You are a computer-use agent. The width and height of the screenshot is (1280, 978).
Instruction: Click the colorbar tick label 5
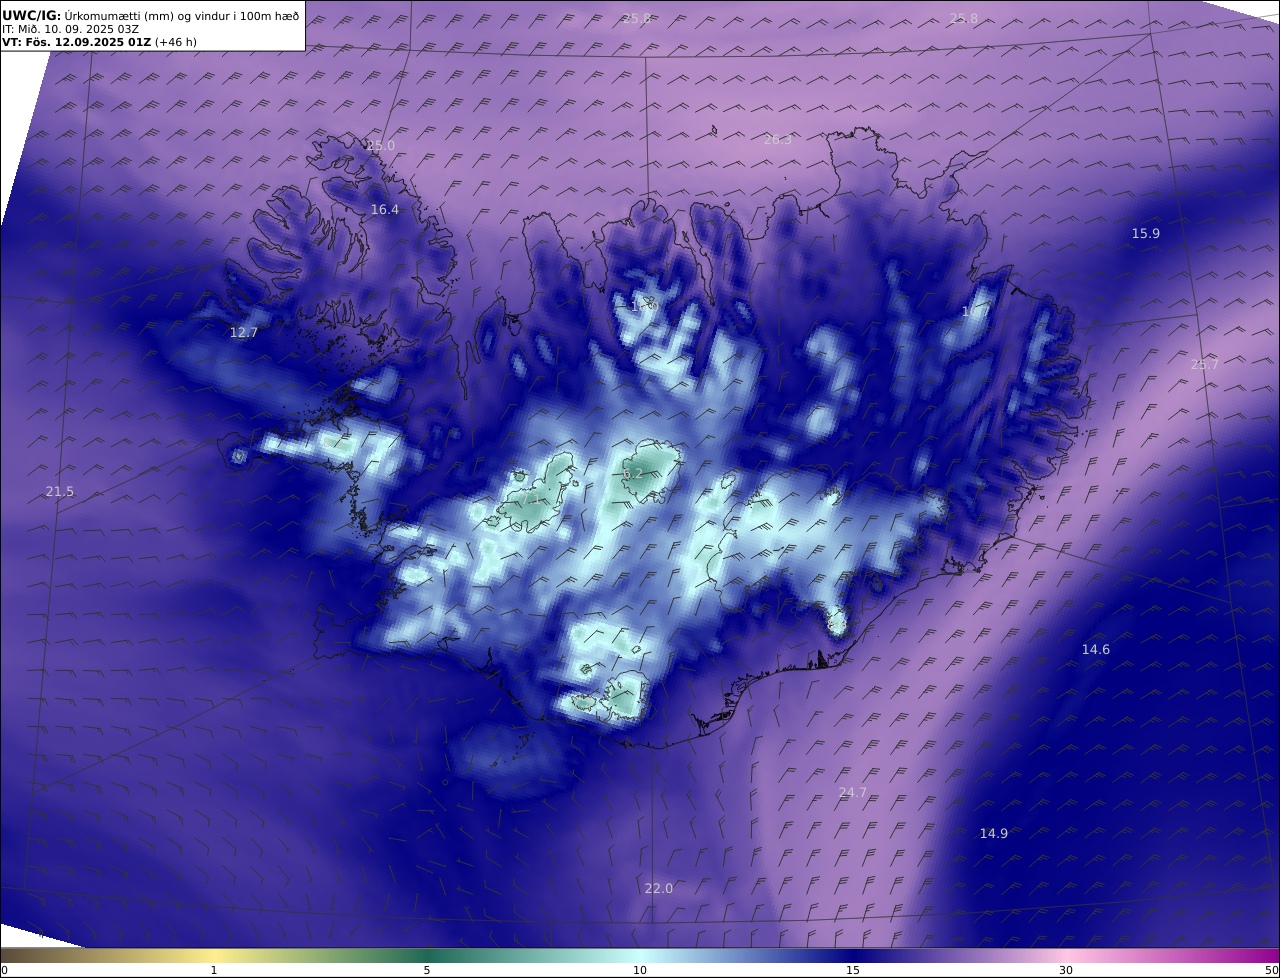coord(427,970)
